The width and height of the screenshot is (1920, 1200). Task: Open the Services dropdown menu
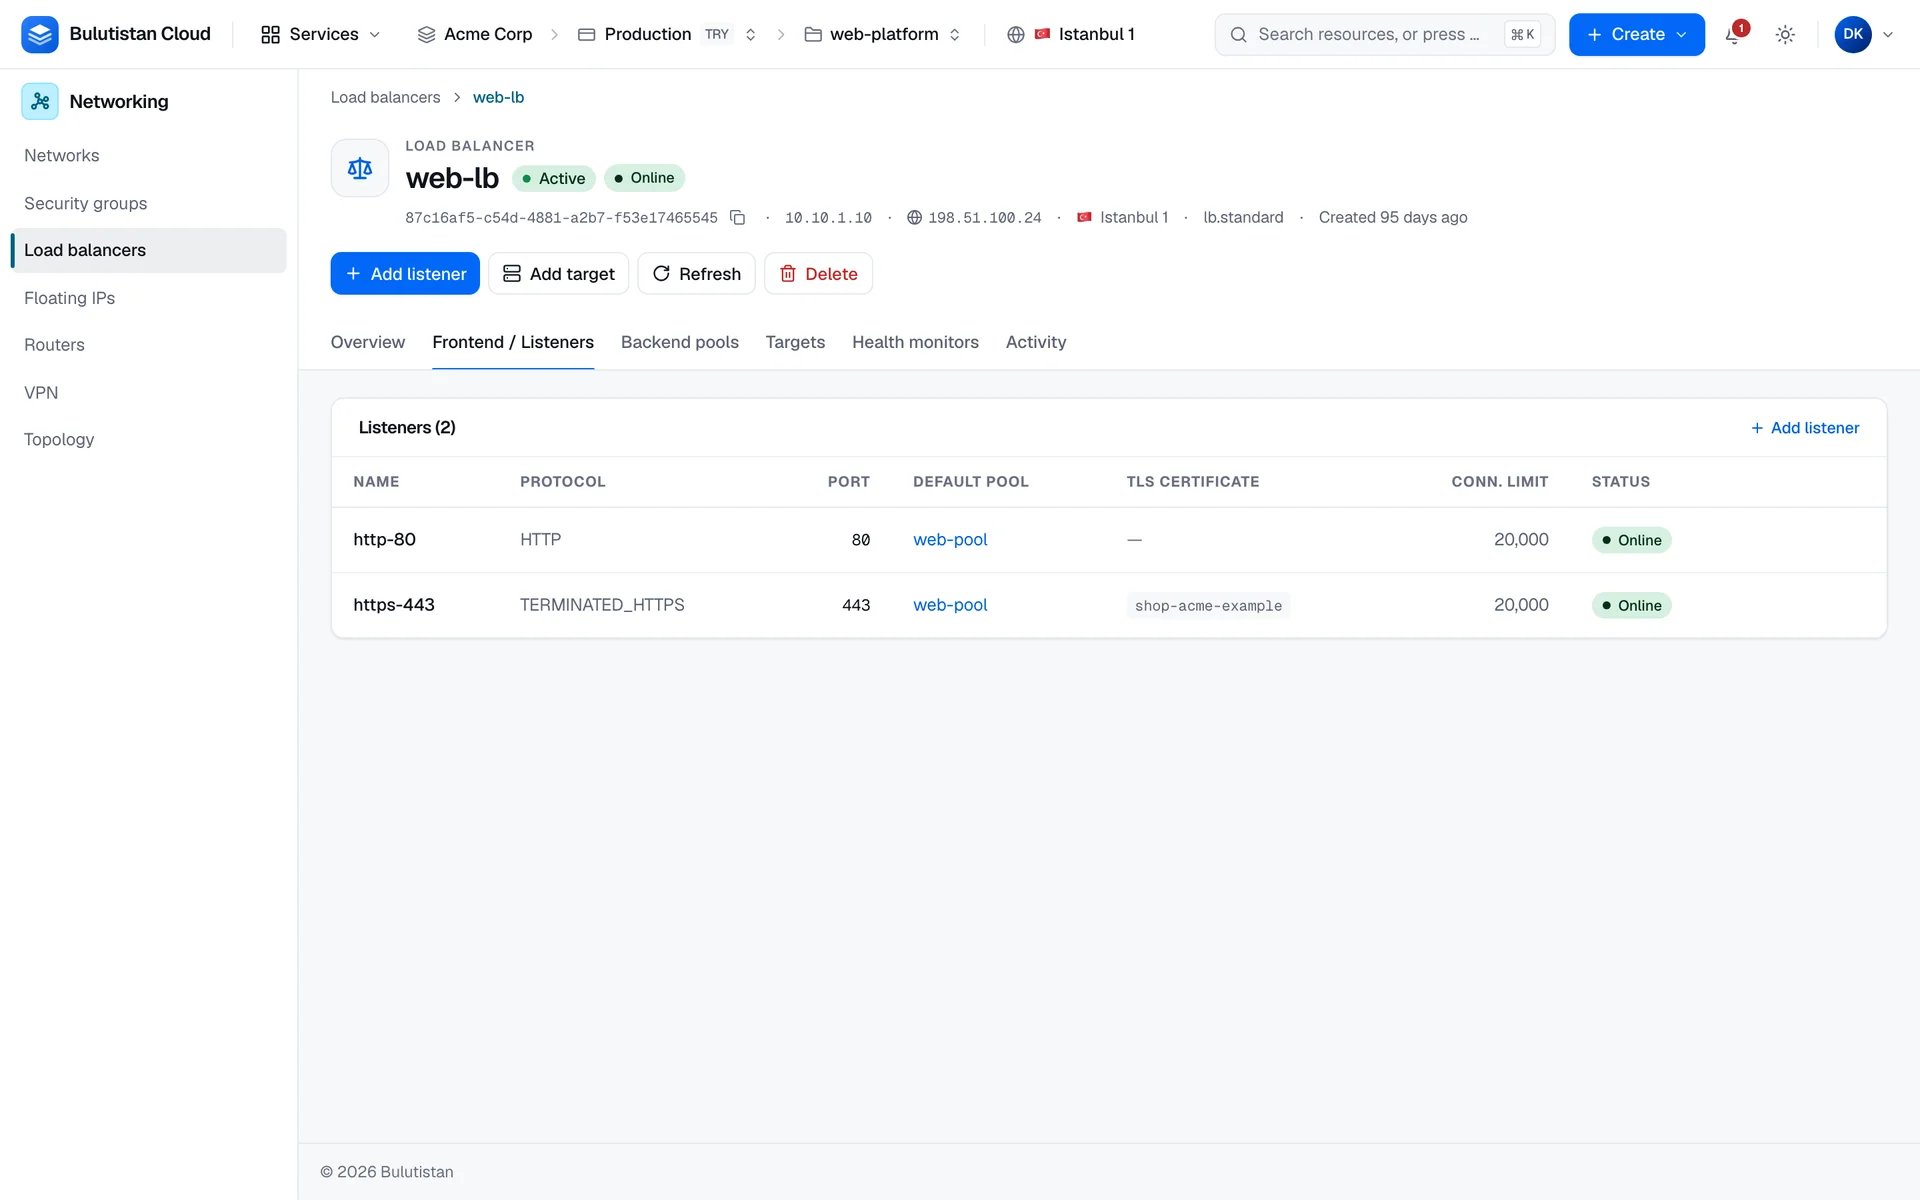pos(321,34)
